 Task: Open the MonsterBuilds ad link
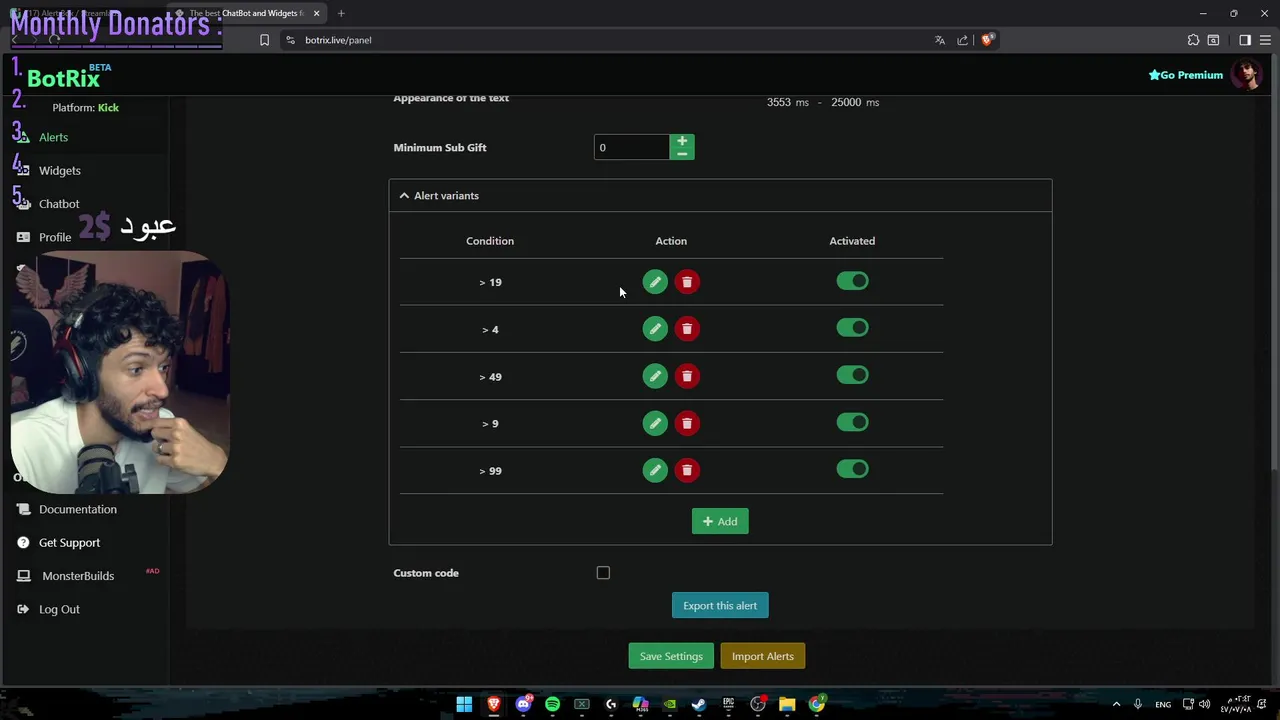pyautogui.click(x=78, y=576)
